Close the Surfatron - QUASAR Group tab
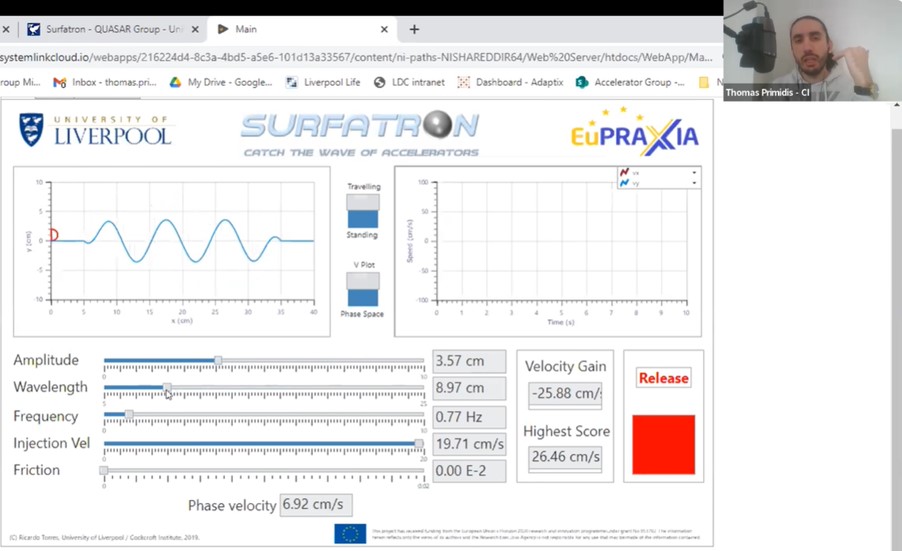The width and height of the screenshot is (902, 551). click(x=195, y=29)
